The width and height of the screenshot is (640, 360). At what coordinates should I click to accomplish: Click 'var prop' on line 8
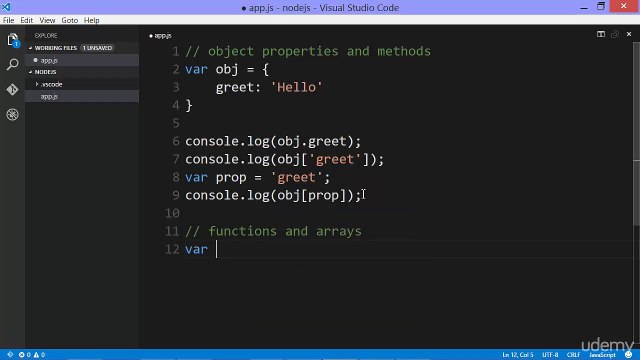point(216,178)
